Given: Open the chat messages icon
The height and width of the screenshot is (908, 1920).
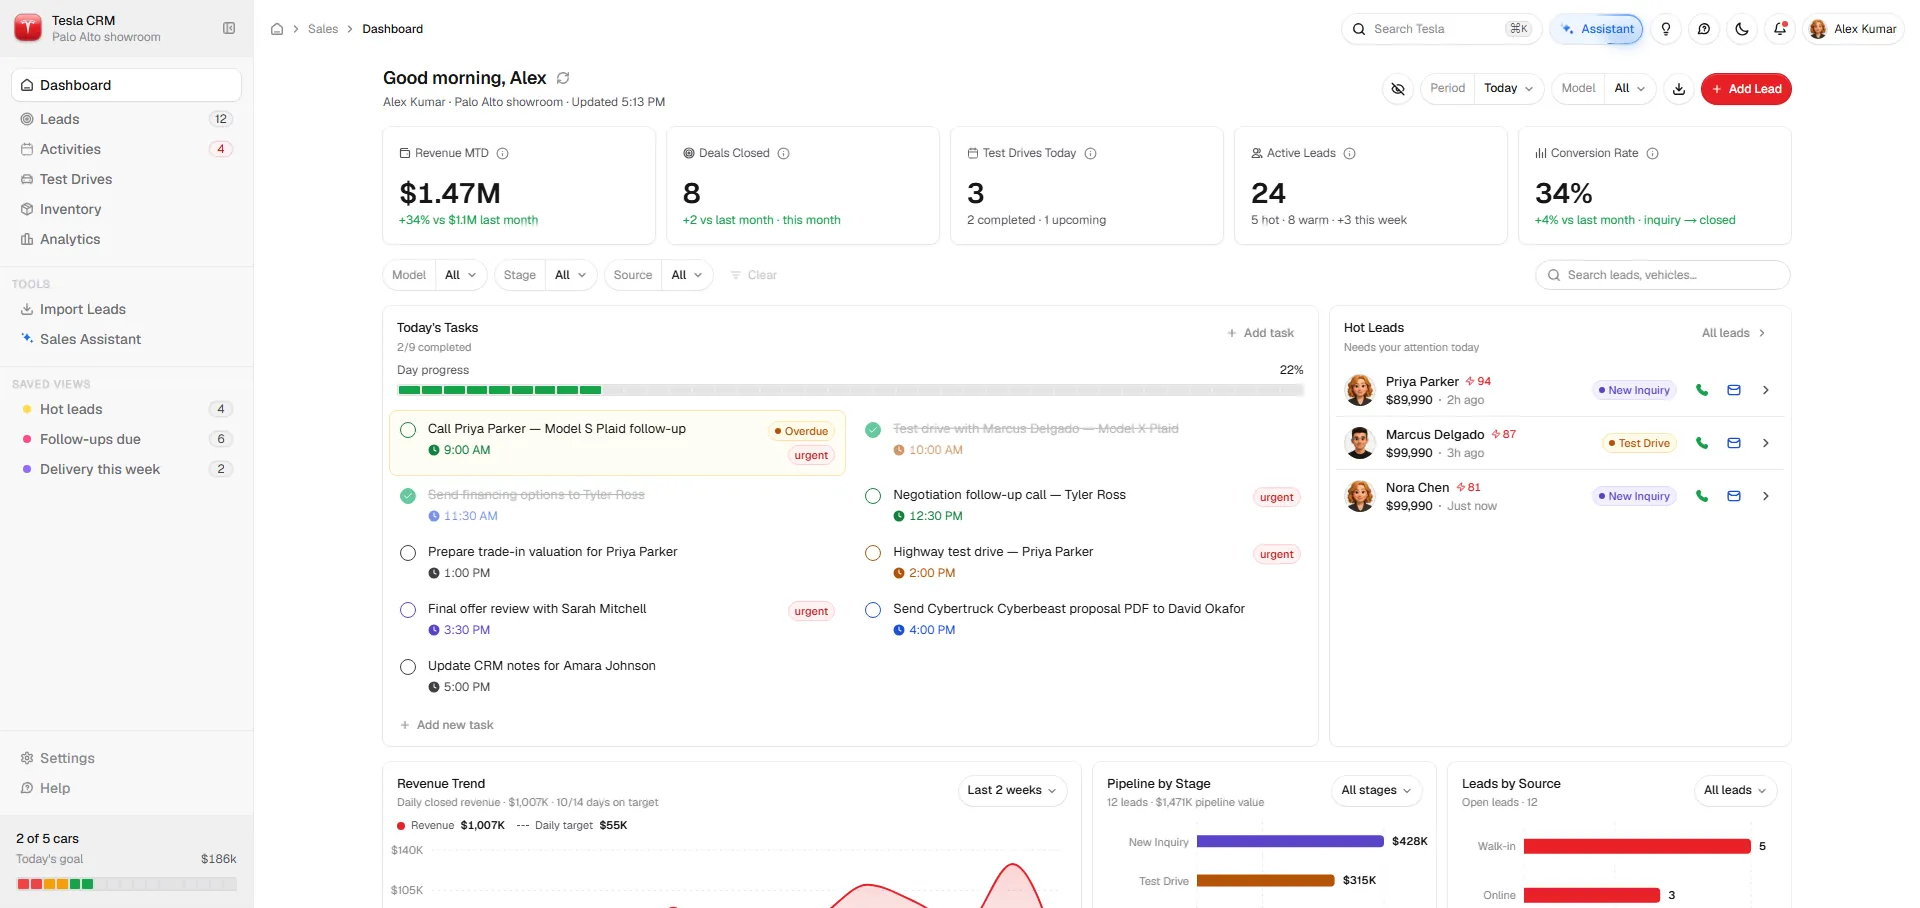Looking at the screenshot, I should [1704, 29].
